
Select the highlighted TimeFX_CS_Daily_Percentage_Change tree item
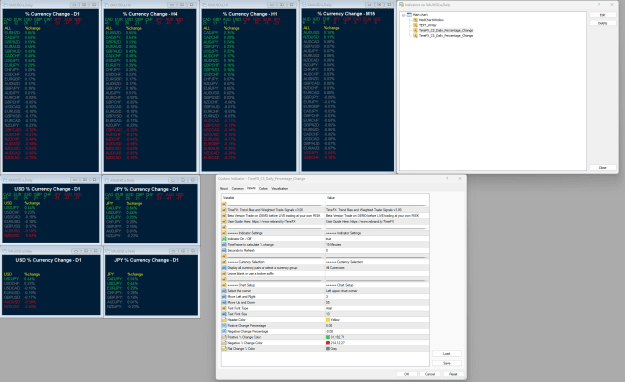pos(446,30)
